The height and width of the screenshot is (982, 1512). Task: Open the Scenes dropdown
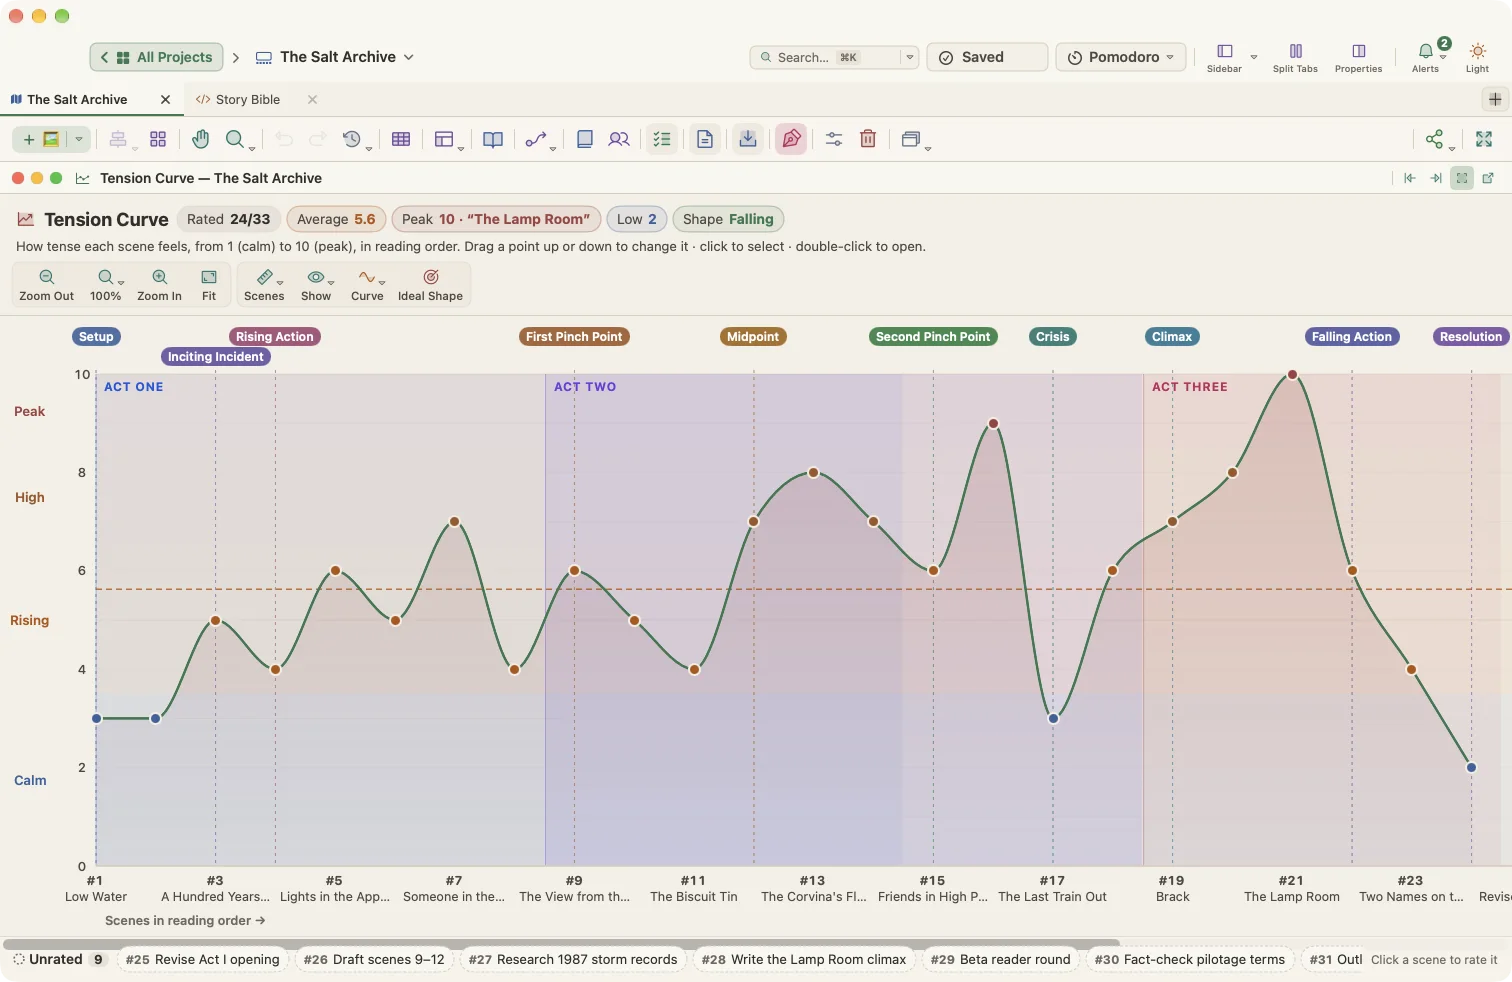264,285
